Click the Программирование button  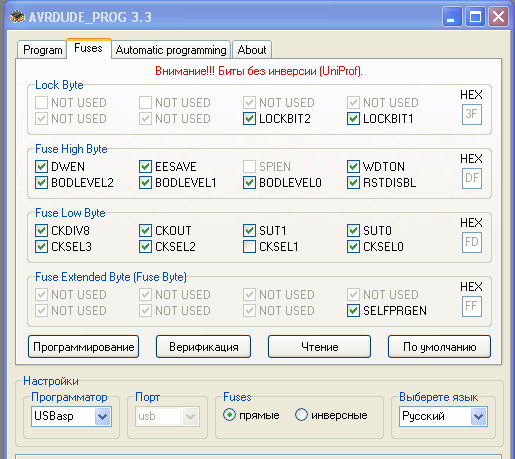(x=83, y=347)
